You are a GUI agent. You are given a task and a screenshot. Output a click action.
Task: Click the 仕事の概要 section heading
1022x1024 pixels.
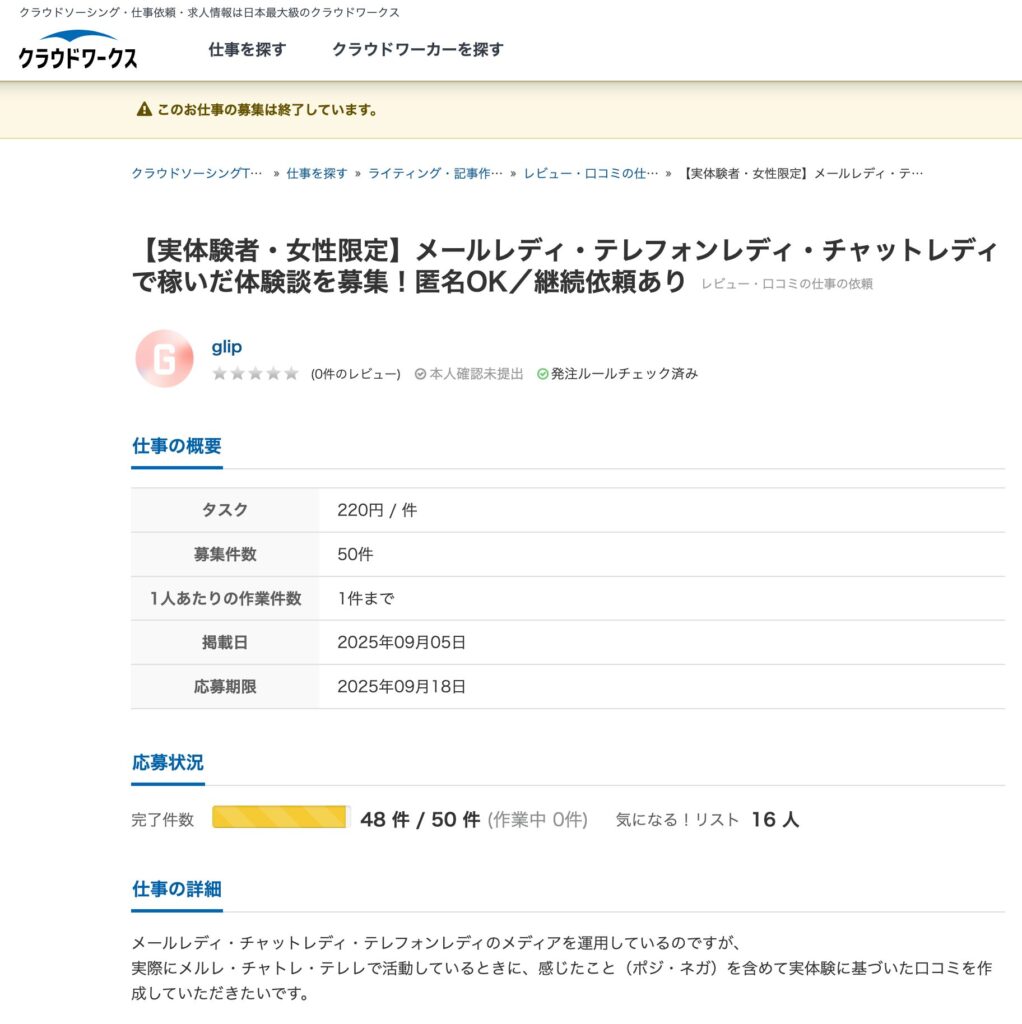tap(177, 445)
